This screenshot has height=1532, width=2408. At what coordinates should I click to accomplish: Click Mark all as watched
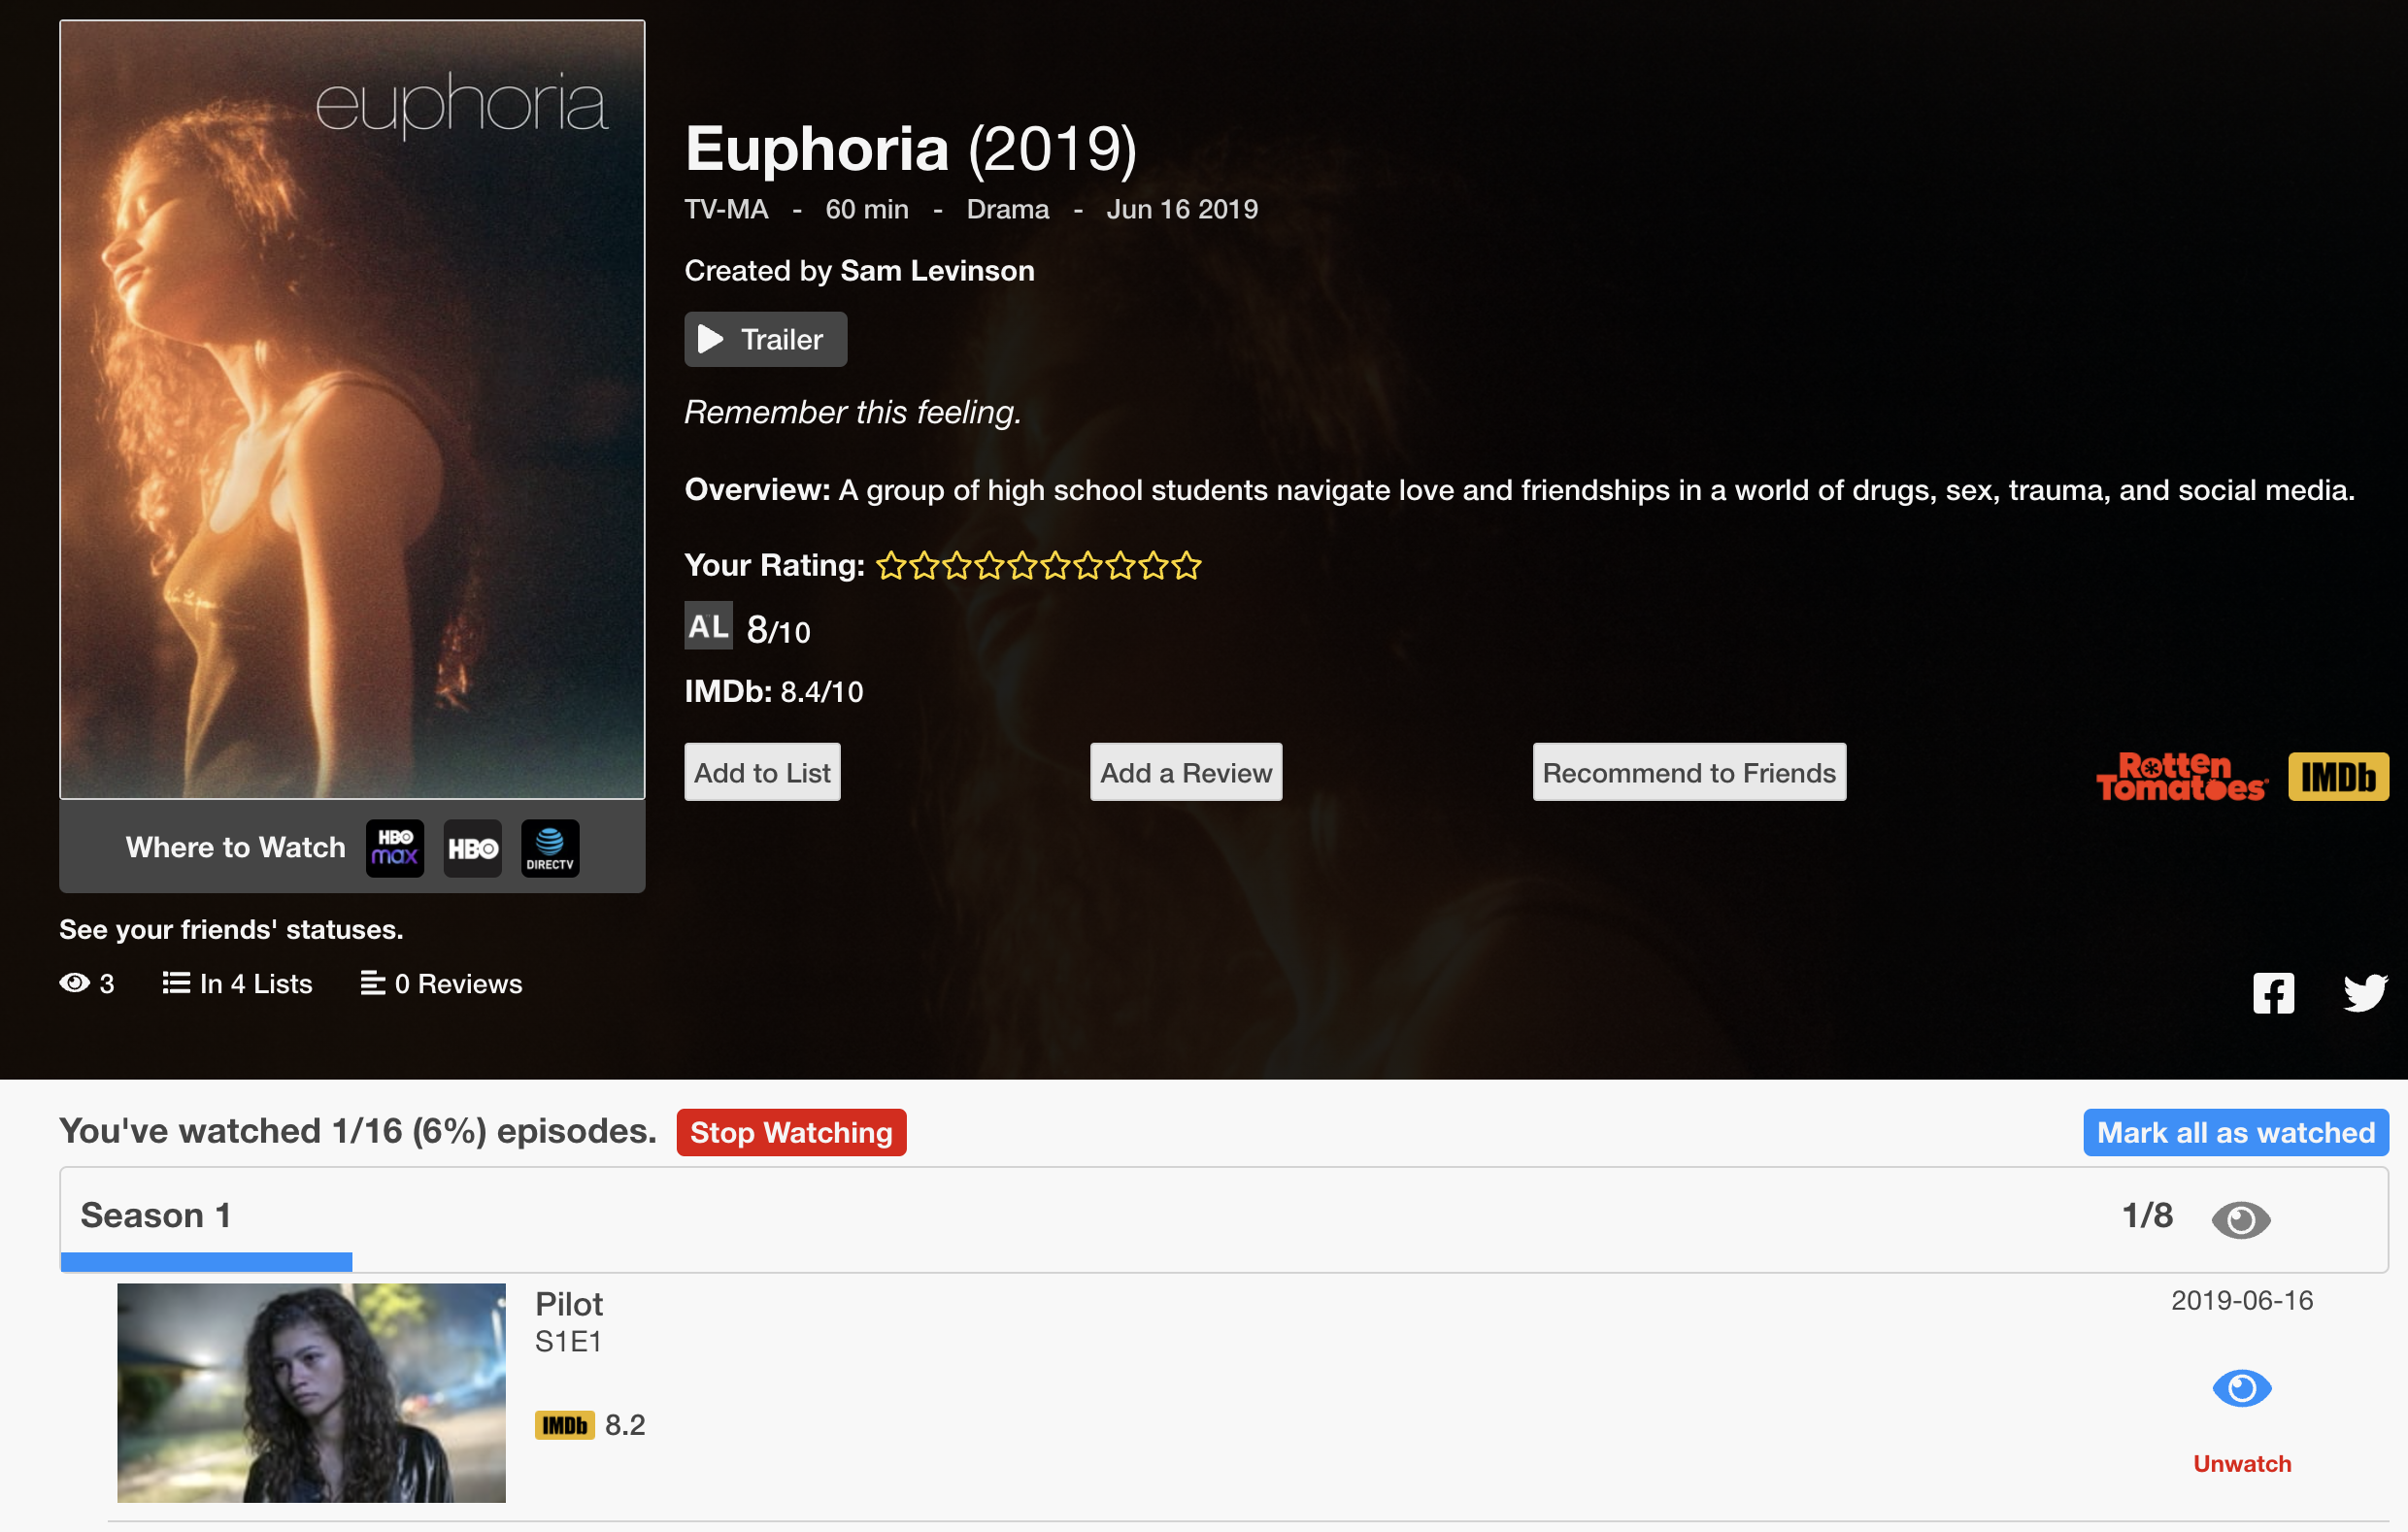(2236, 1132)
